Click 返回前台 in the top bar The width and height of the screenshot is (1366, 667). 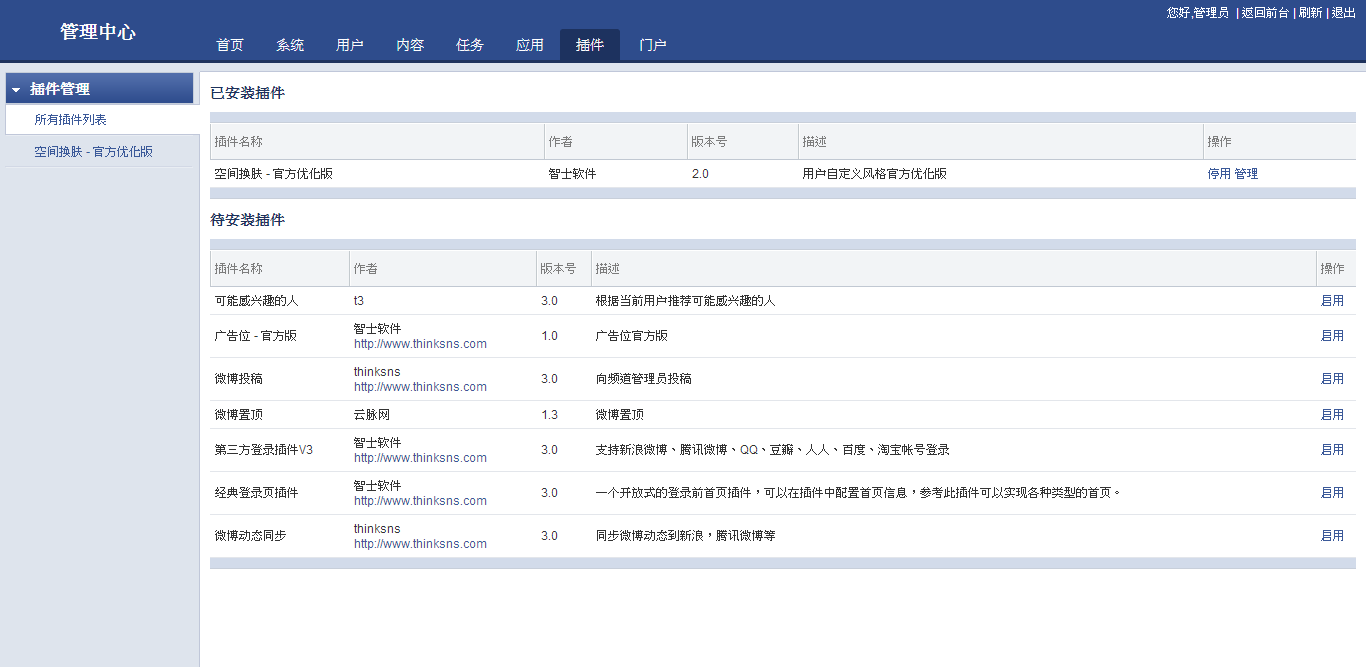pos(1265,13)
